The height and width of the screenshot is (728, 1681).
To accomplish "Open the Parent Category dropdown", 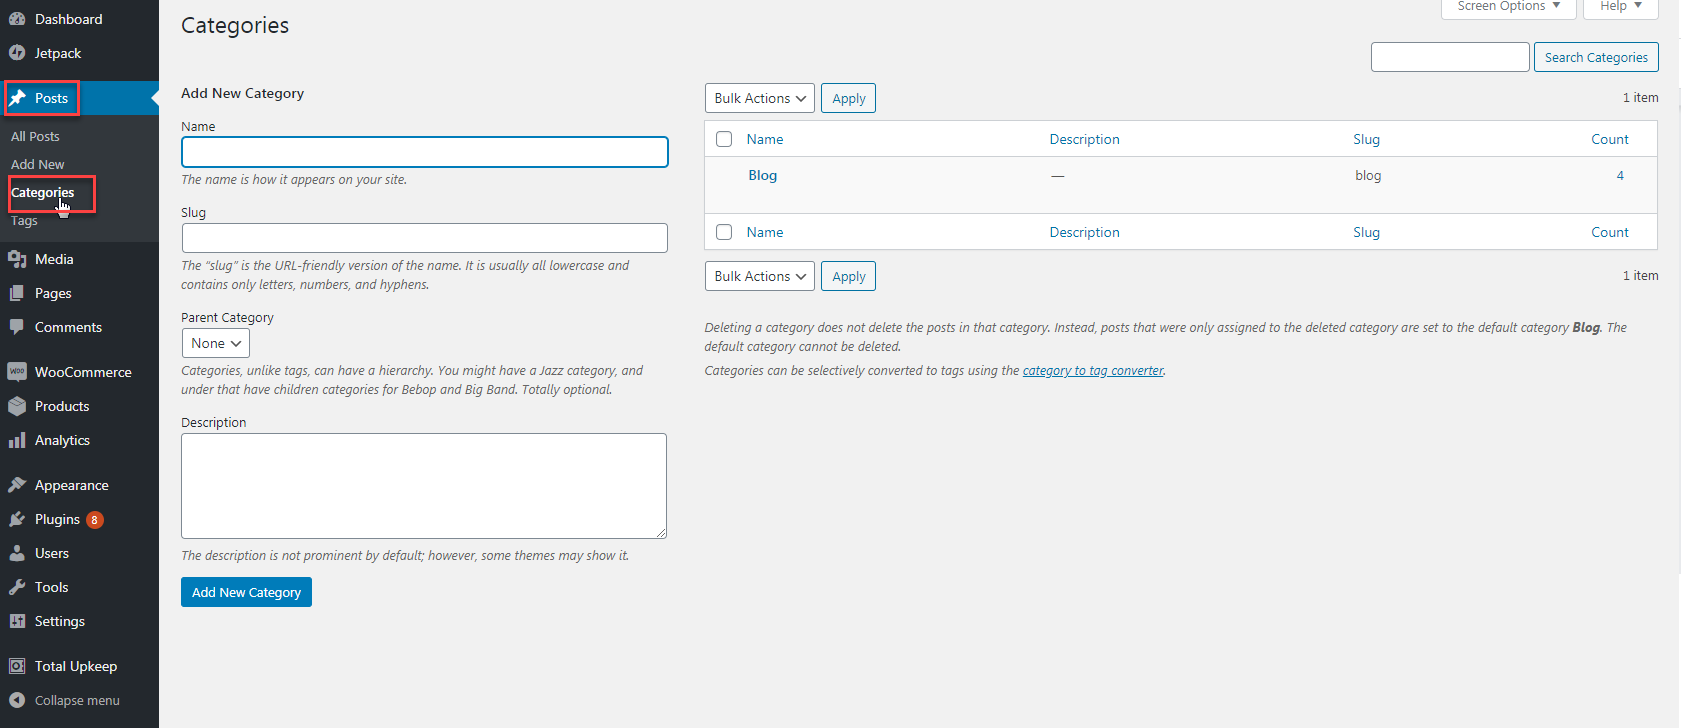I will click(x=215, y=343).
